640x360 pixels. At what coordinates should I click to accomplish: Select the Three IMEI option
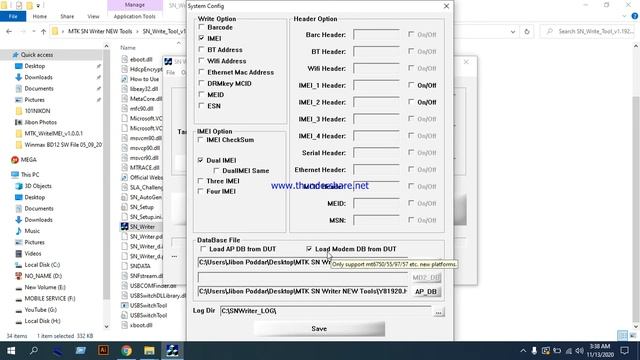tap(200, 181)
